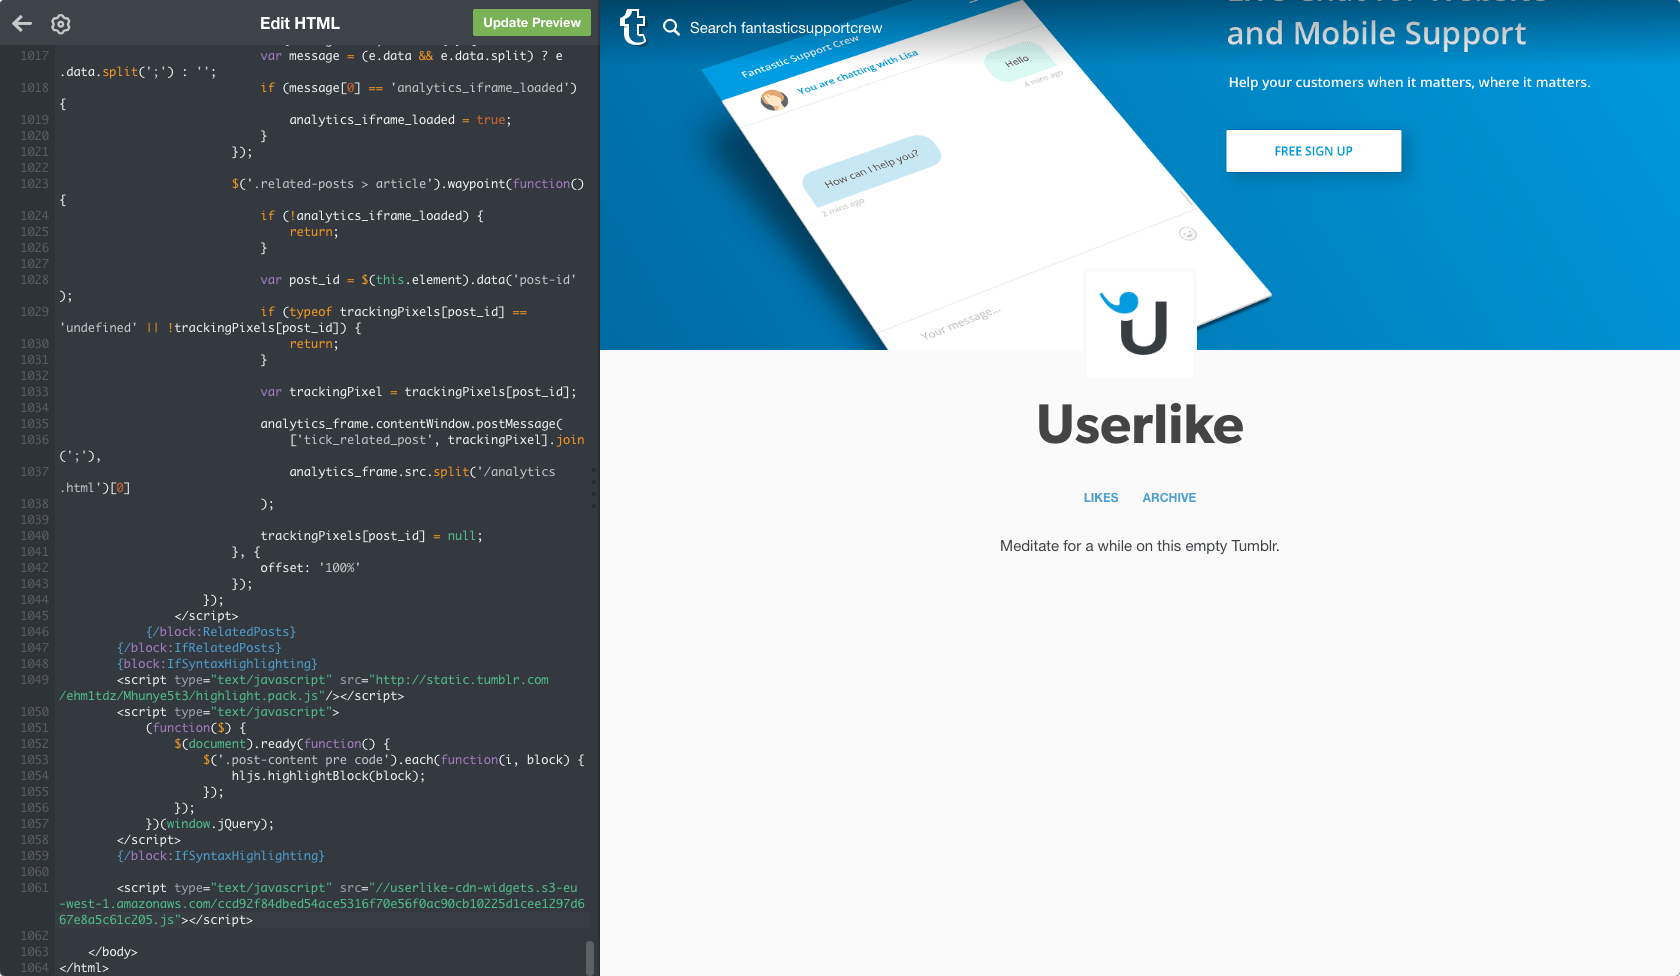The width and height of the screenshot is (1680, 976).
Task: Click line number 1023 in the gutter
Action: pos(34,184)
